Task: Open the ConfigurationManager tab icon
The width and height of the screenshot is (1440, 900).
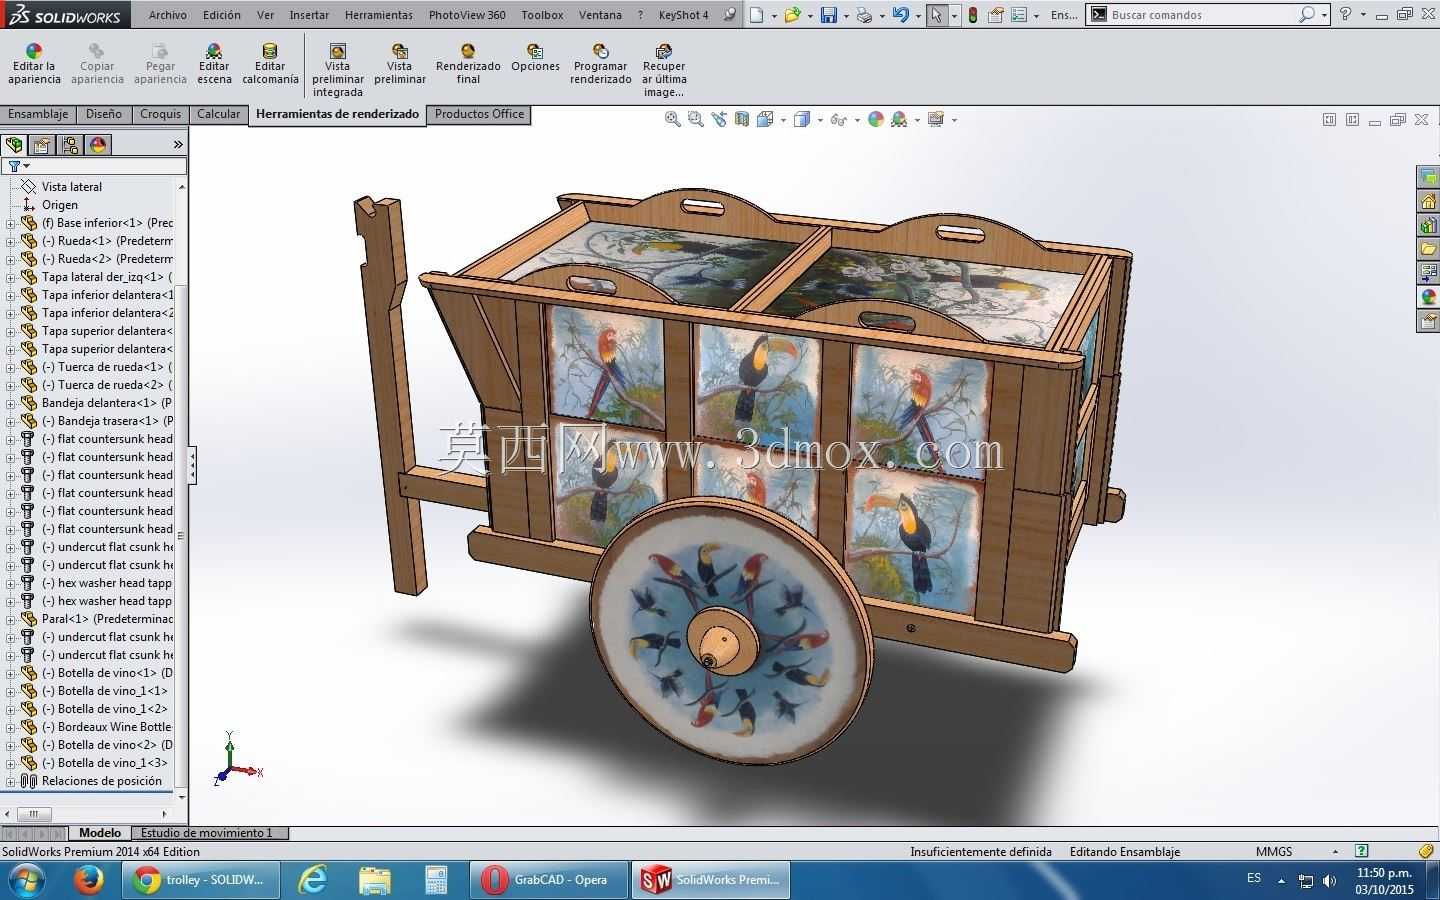Action: [x=70, y=145]
